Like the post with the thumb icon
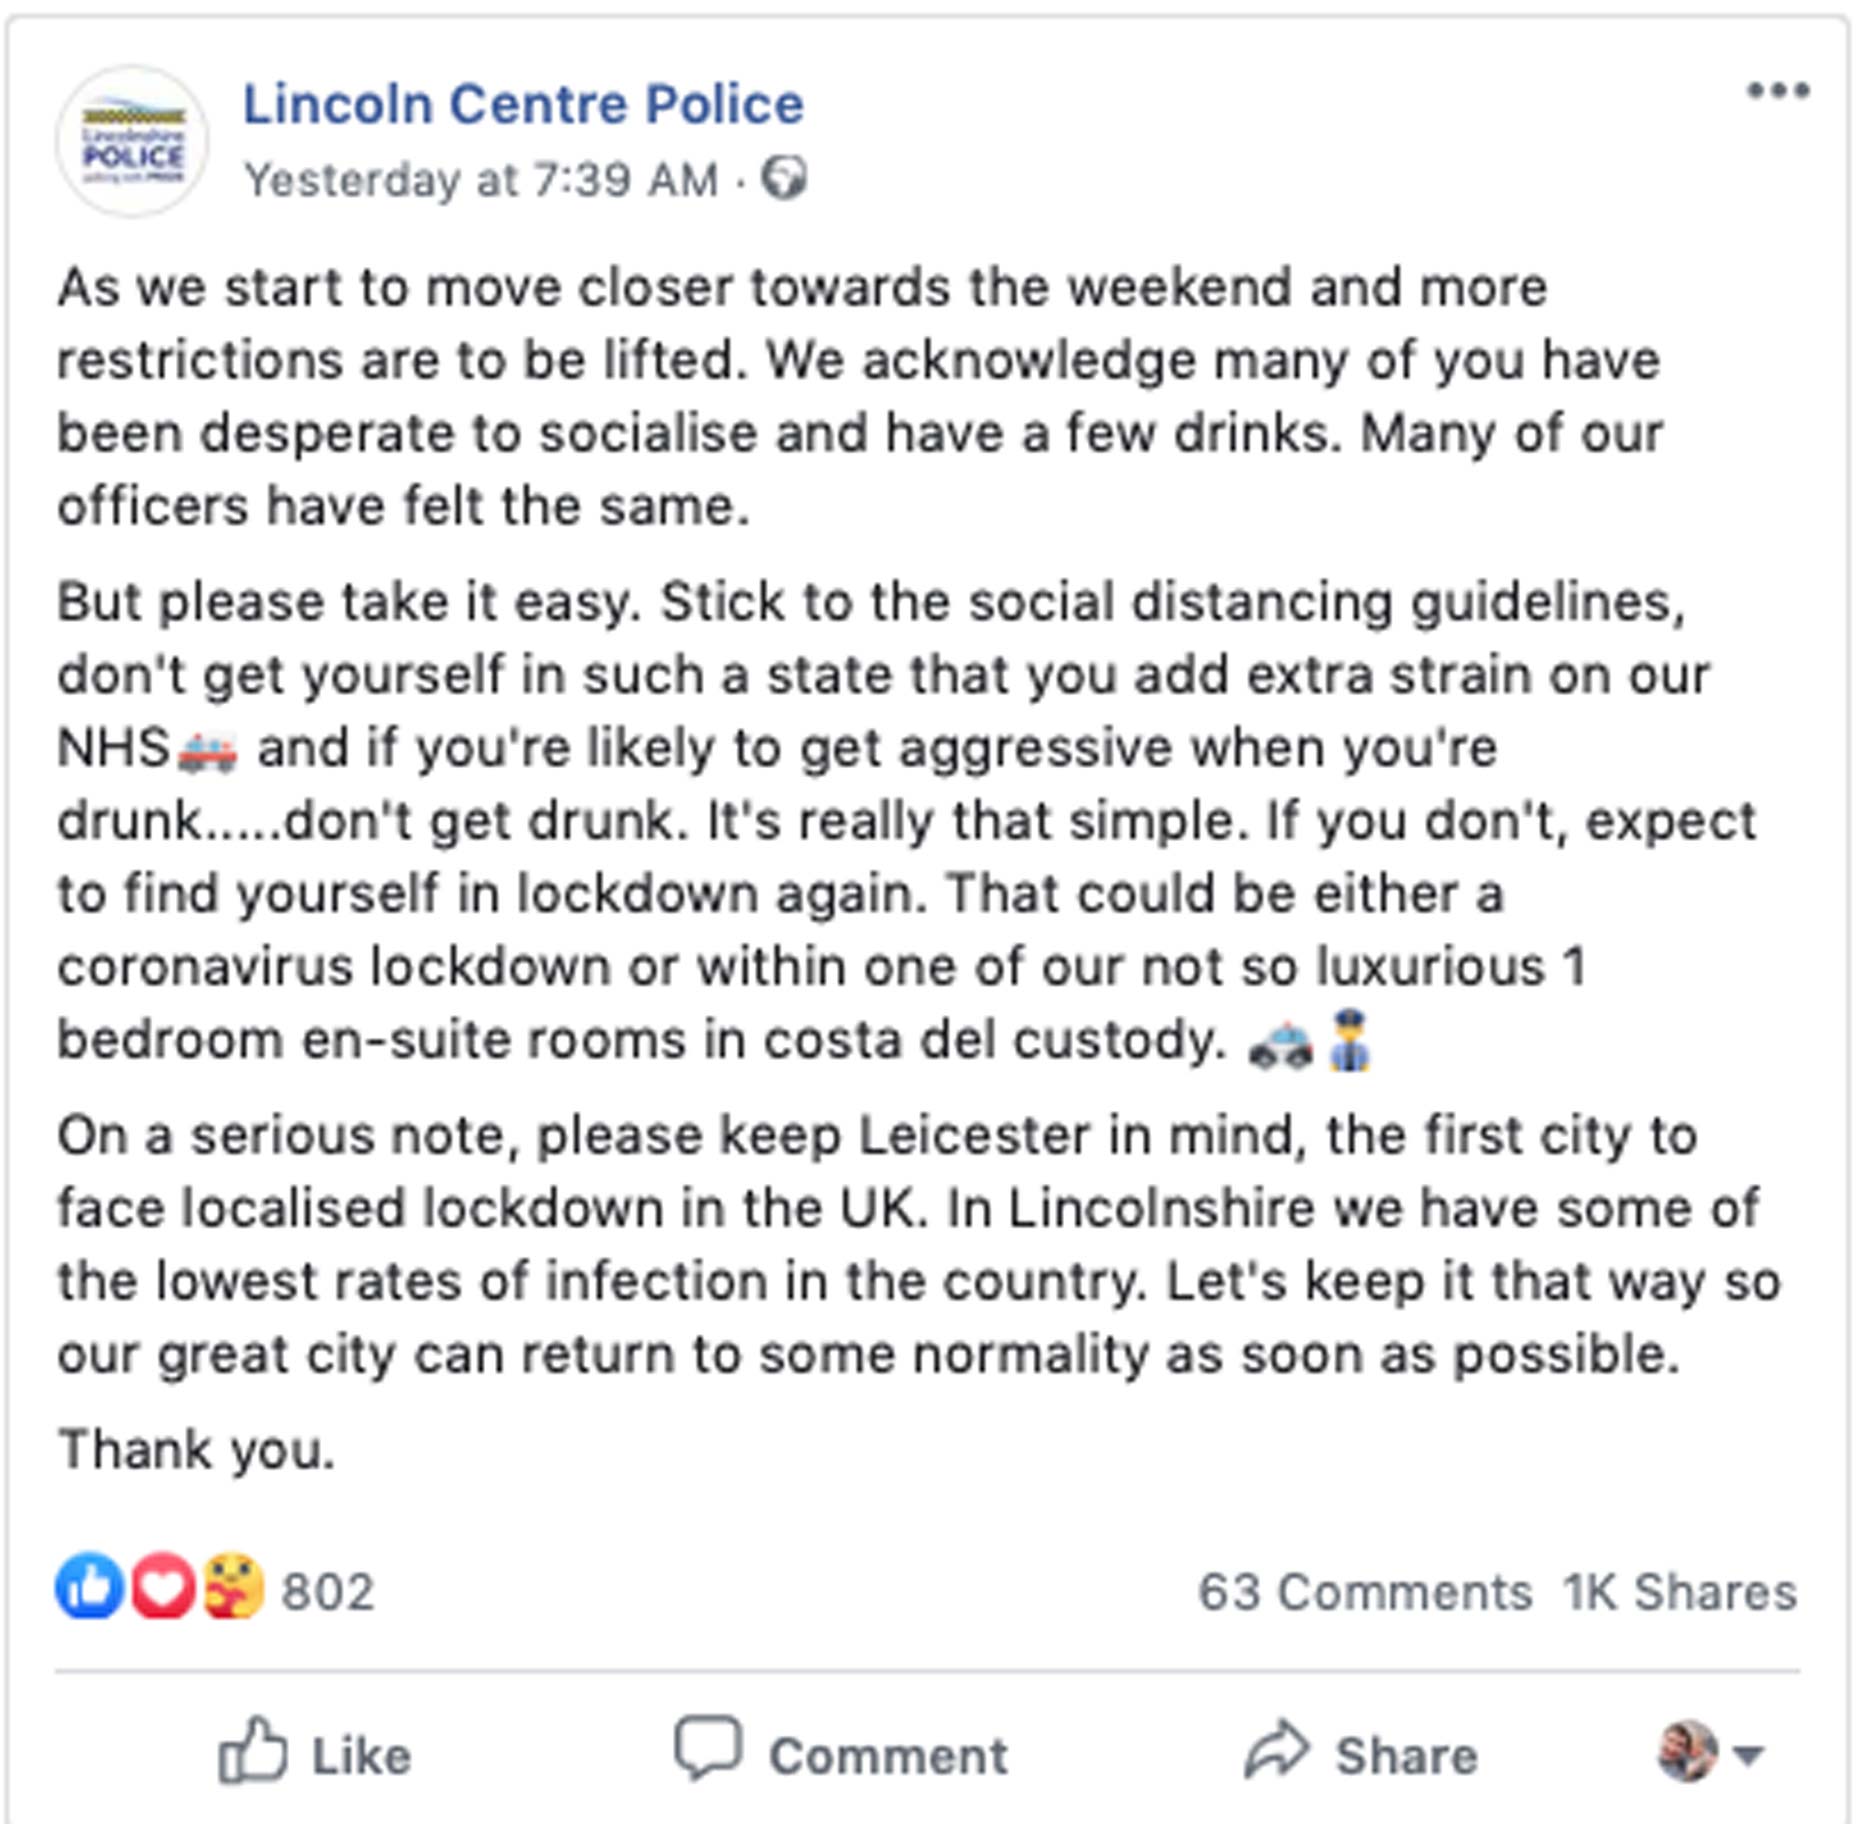 click(x=252, y=1750)
